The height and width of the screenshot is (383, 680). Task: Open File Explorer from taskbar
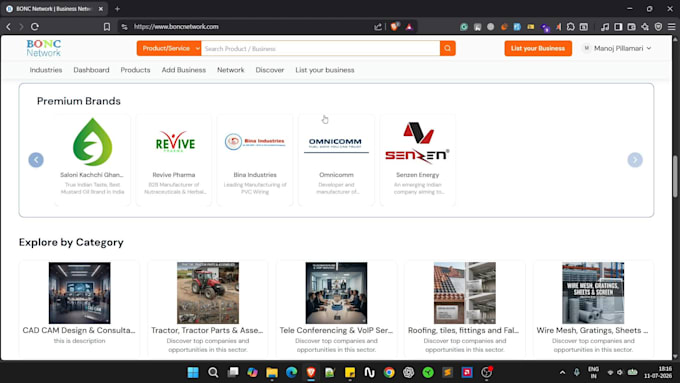click(x=272, y=372)
